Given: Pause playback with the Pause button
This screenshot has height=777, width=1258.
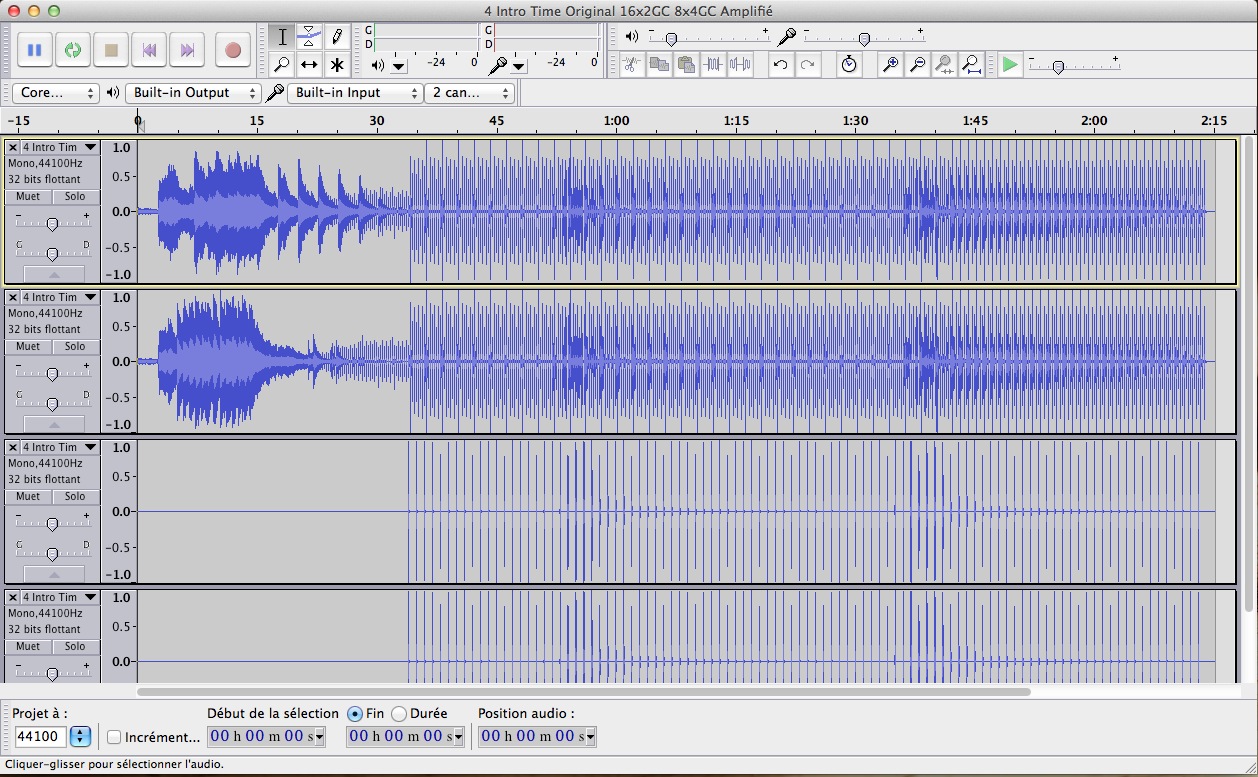Looking at the screenshot, I should [x=34, y=49].
